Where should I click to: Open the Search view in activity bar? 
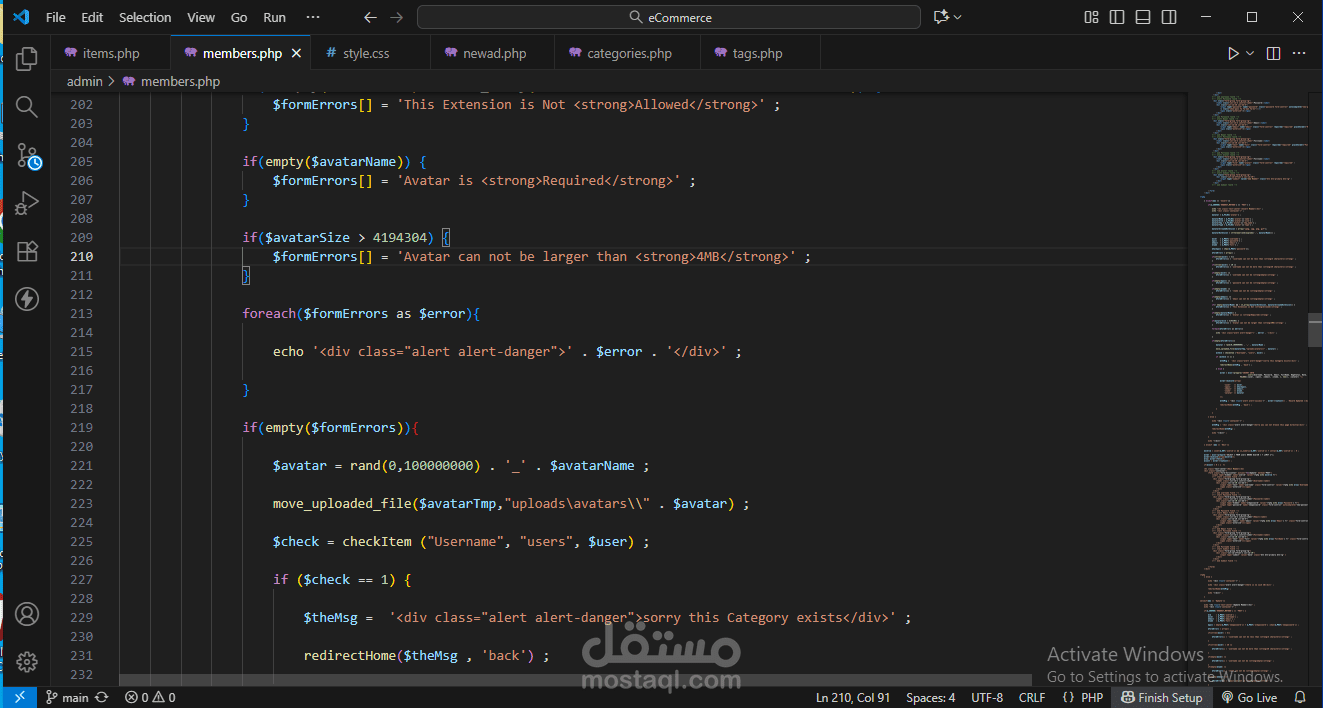(27, 107)
